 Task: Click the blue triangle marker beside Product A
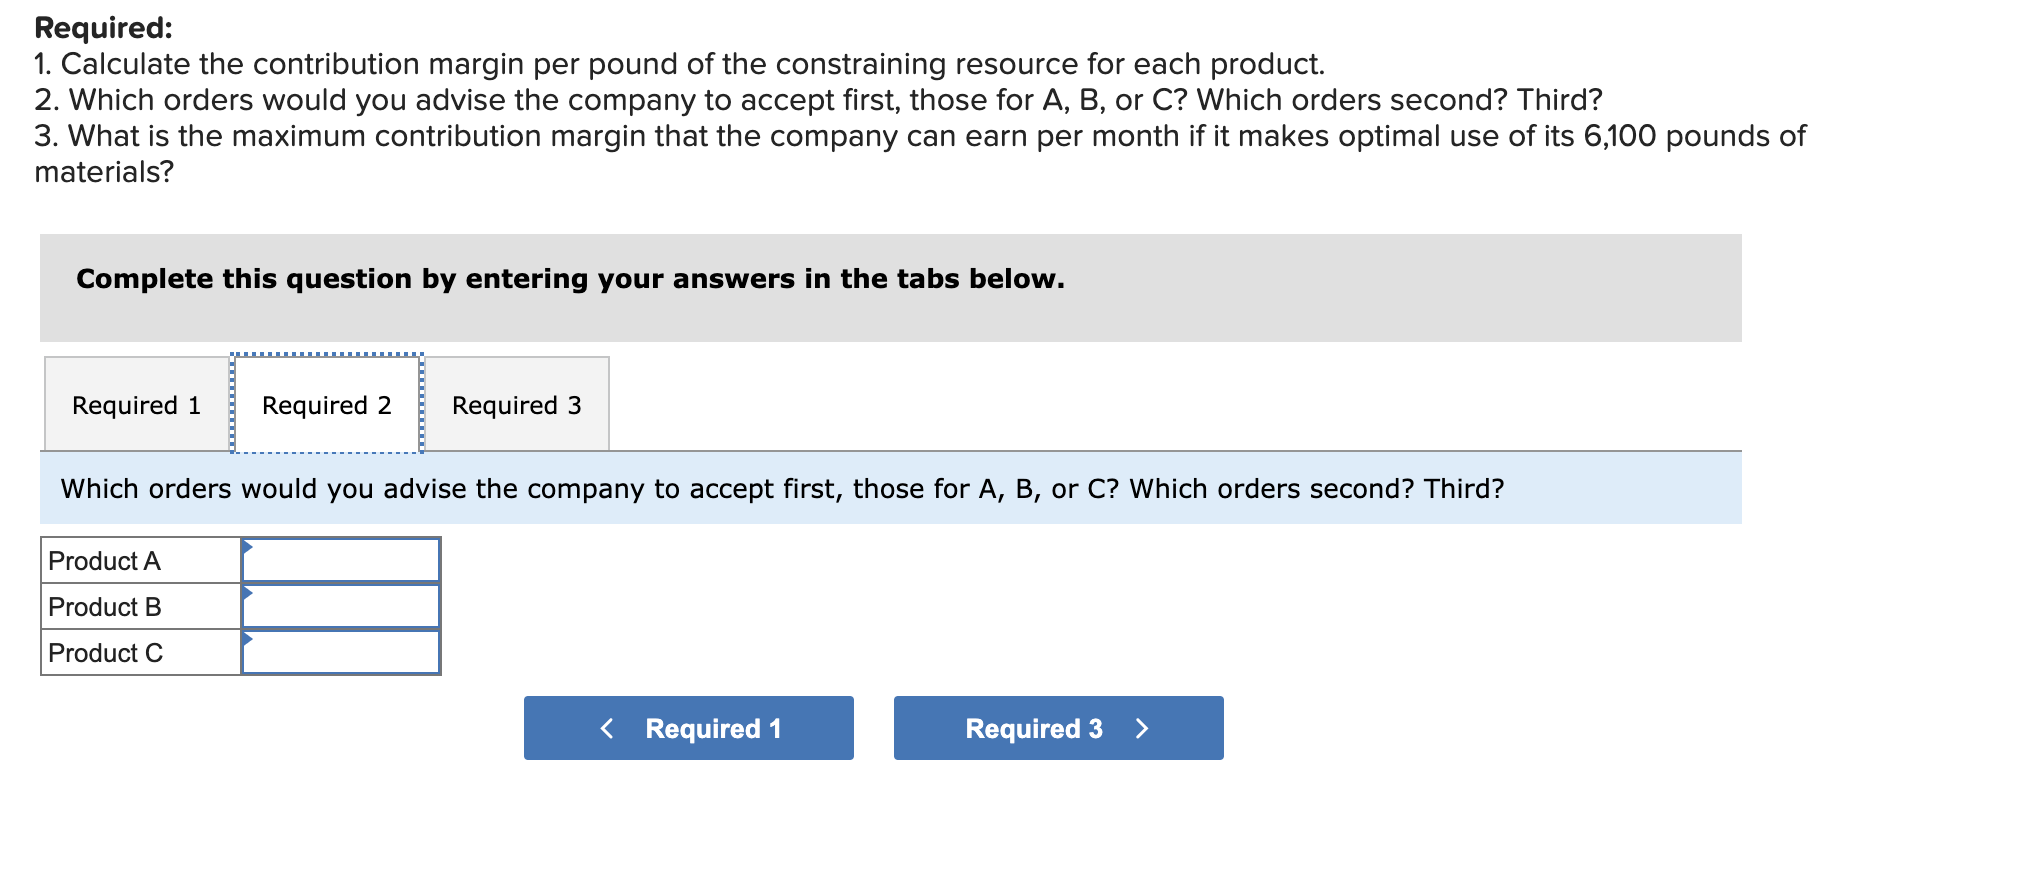[x=247, y=547]
